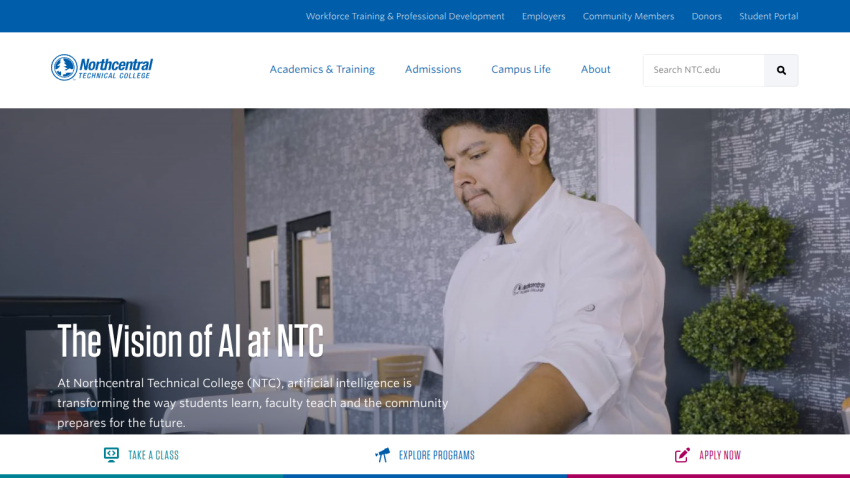Viewport: 850px width, 478px height.
Task: Click the Northcentral Technical College logo
Action: click(x=102, y=67)
